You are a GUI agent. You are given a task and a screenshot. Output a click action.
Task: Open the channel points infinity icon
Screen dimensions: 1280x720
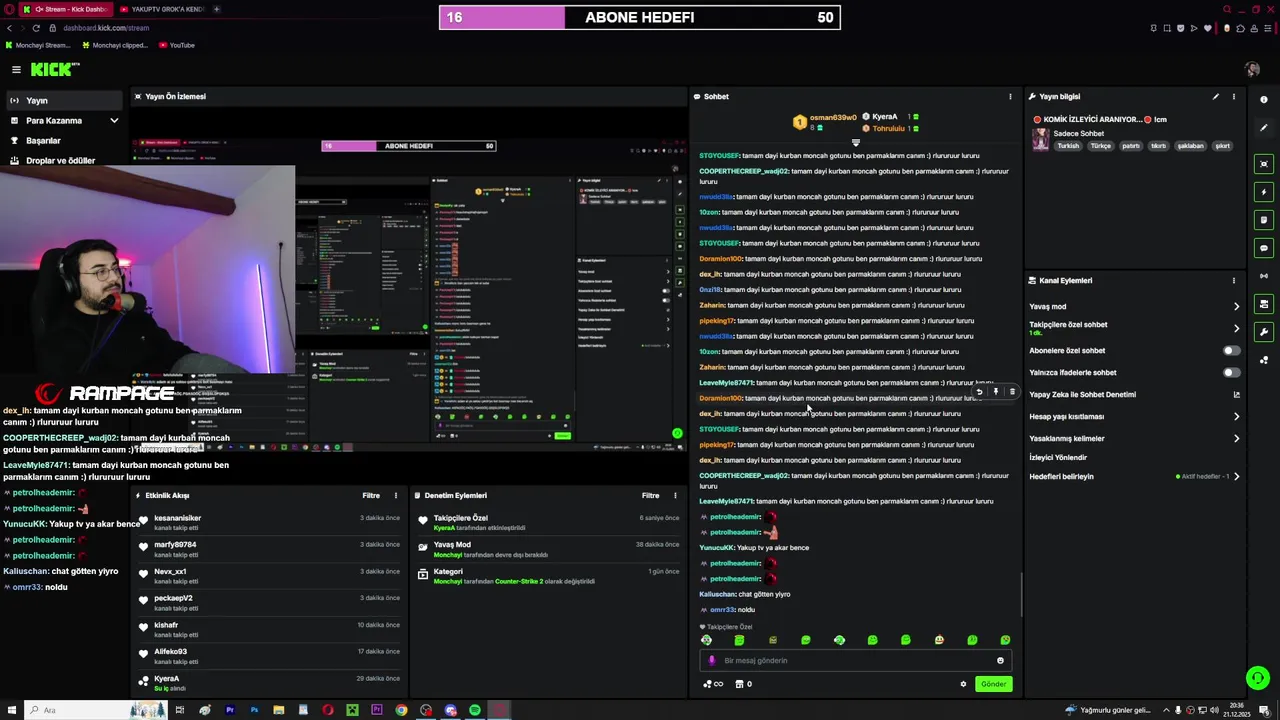tap(713, 684)
